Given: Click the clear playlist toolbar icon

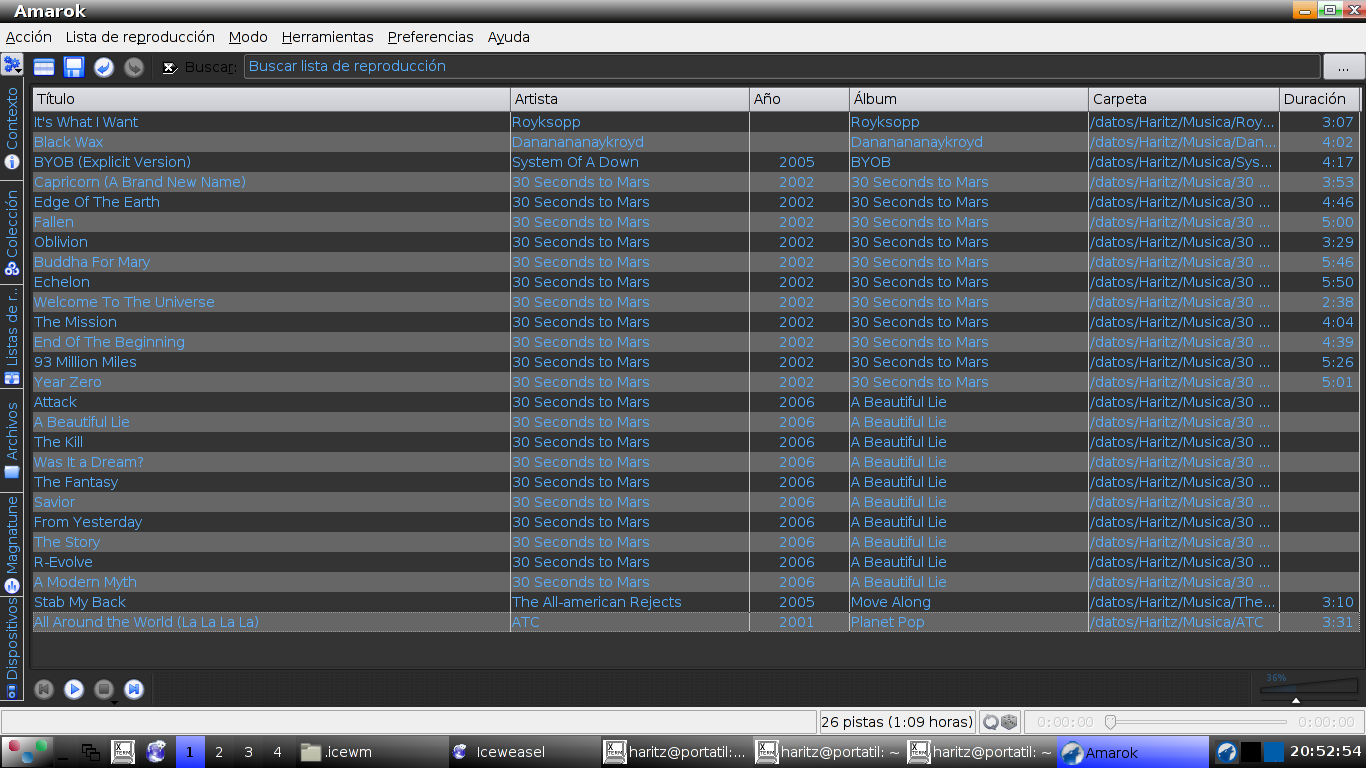Looking at the screenshot, I should click(44, 67).
